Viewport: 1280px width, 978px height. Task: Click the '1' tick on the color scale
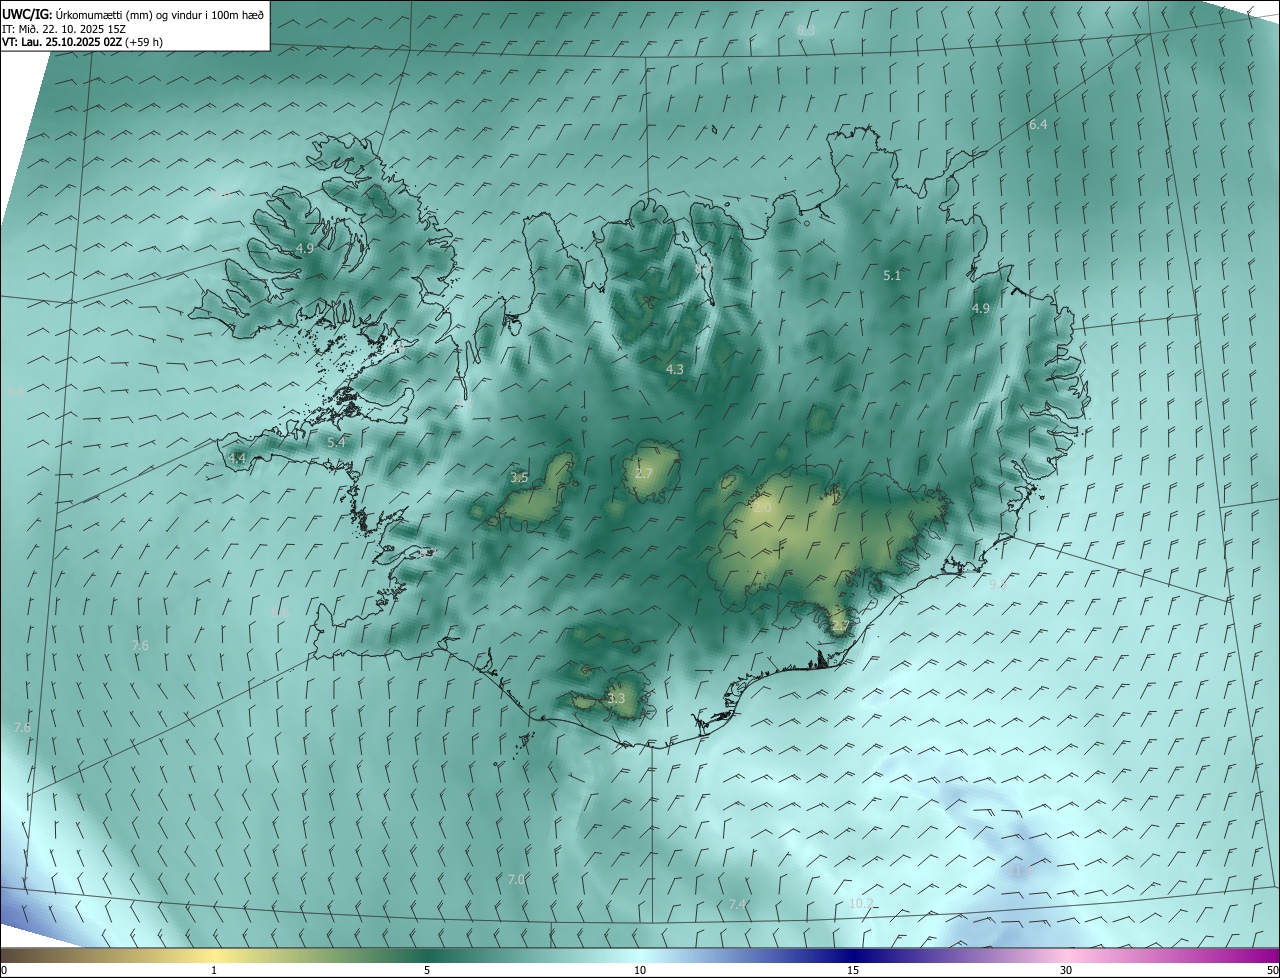[x=214, y=970]
